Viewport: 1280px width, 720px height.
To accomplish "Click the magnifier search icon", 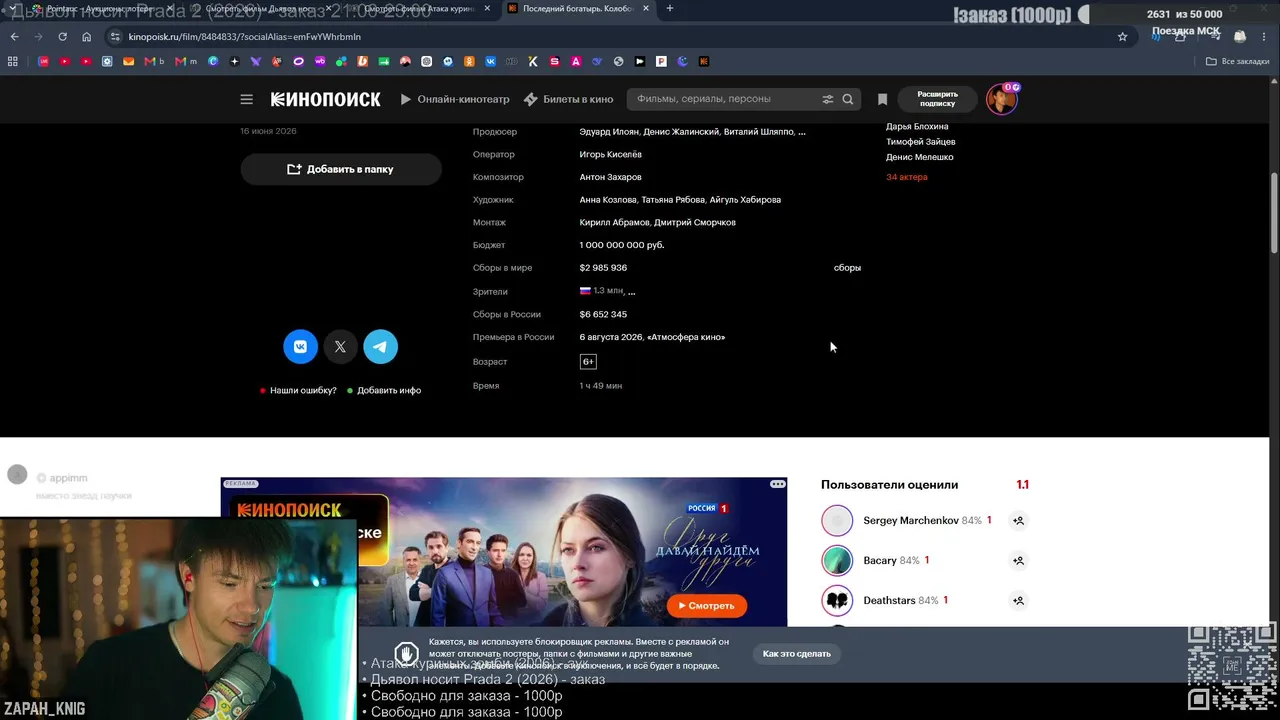I will [848, 99].
